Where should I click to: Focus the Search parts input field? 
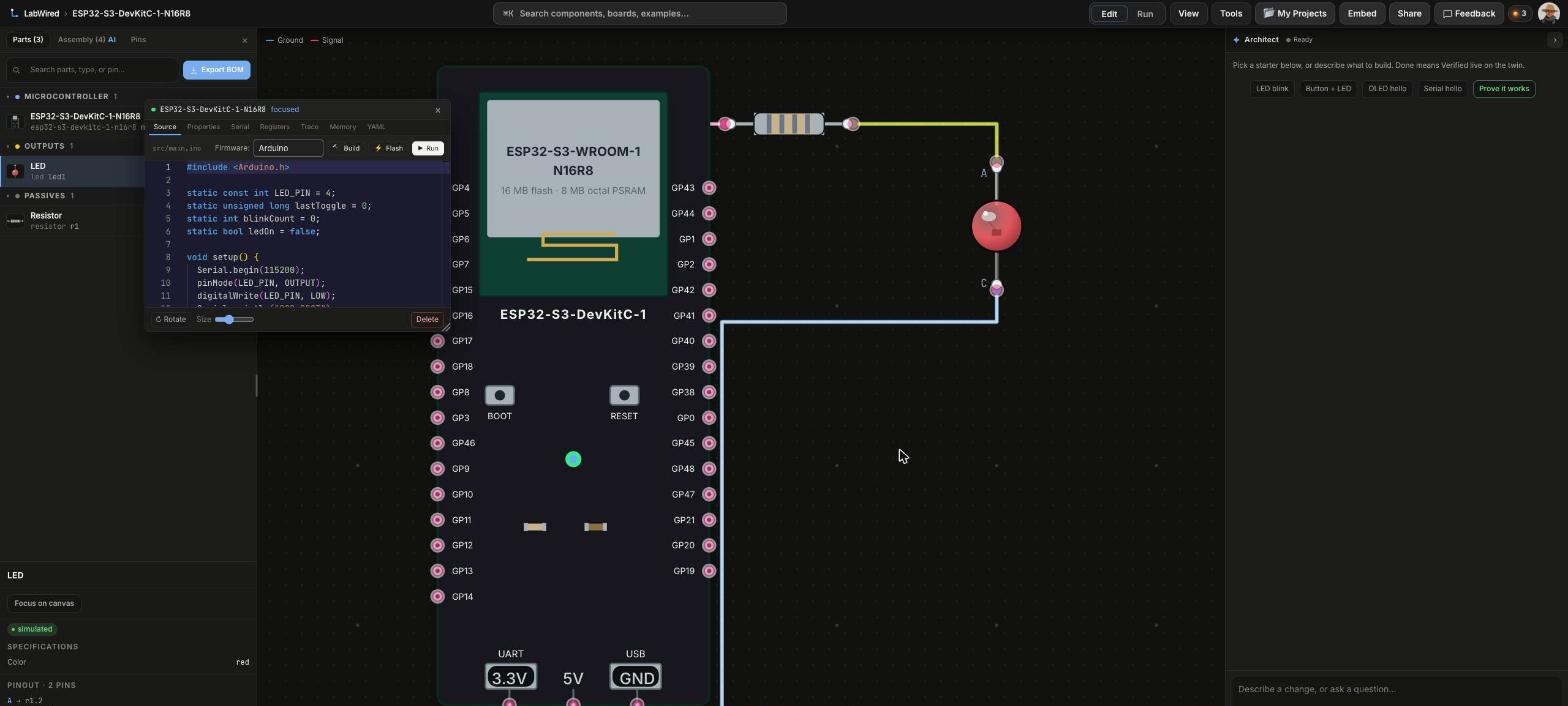(92, 70)
